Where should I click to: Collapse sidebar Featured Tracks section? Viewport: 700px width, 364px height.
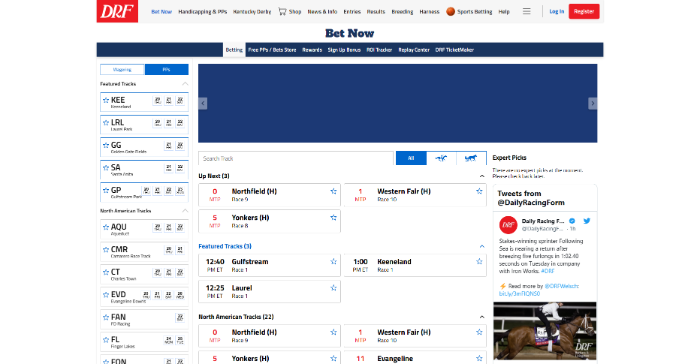(185, 84)
